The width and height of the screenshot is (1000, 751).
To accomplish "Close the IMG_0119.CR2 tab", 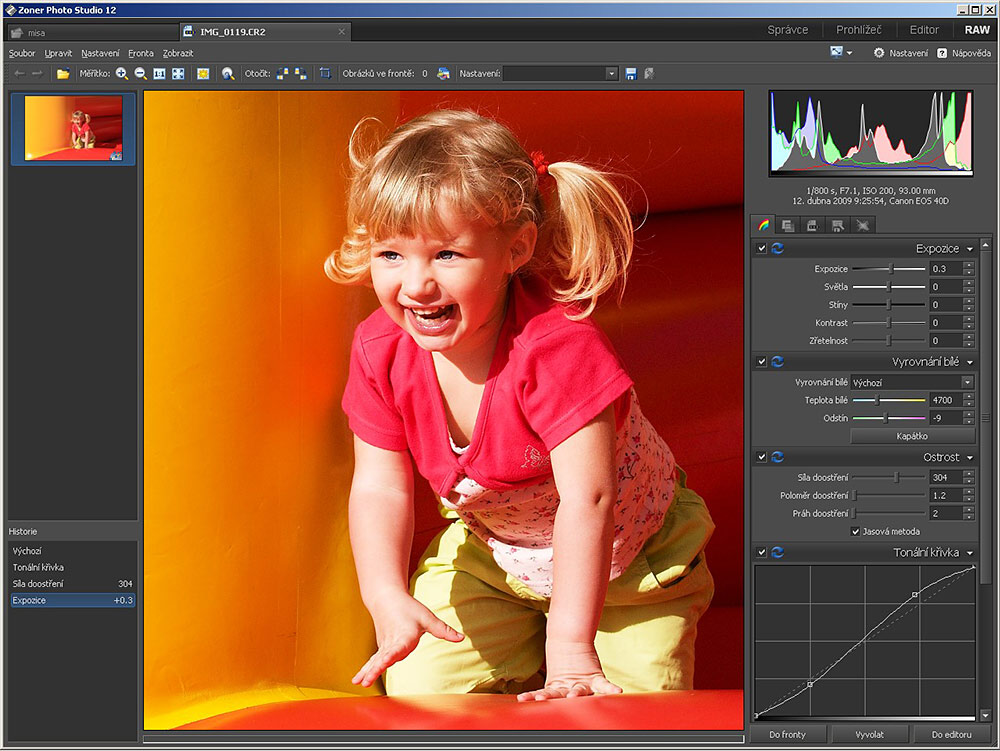I will [342, 31].
